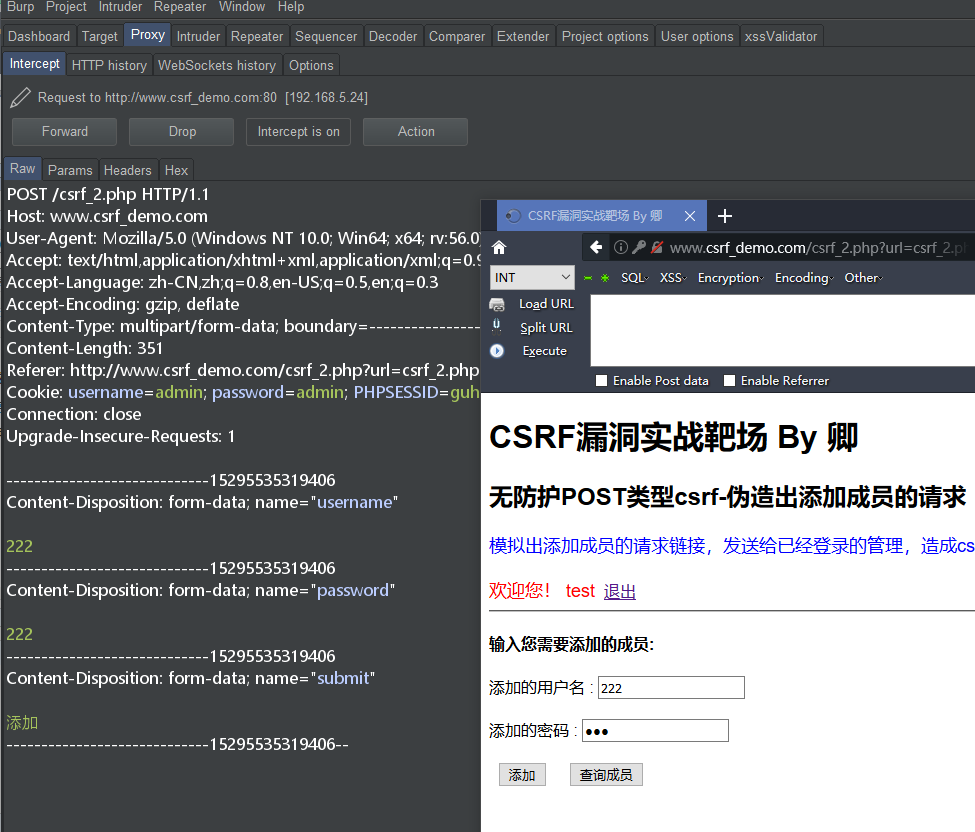This screenshot has width=975, height=832.
Task: Open the INT dropdown in HackBar
Action: click(x=533, y=277)
